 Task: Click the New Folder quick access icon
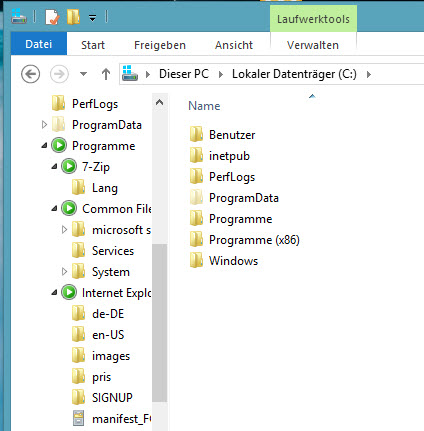(73, 17)
